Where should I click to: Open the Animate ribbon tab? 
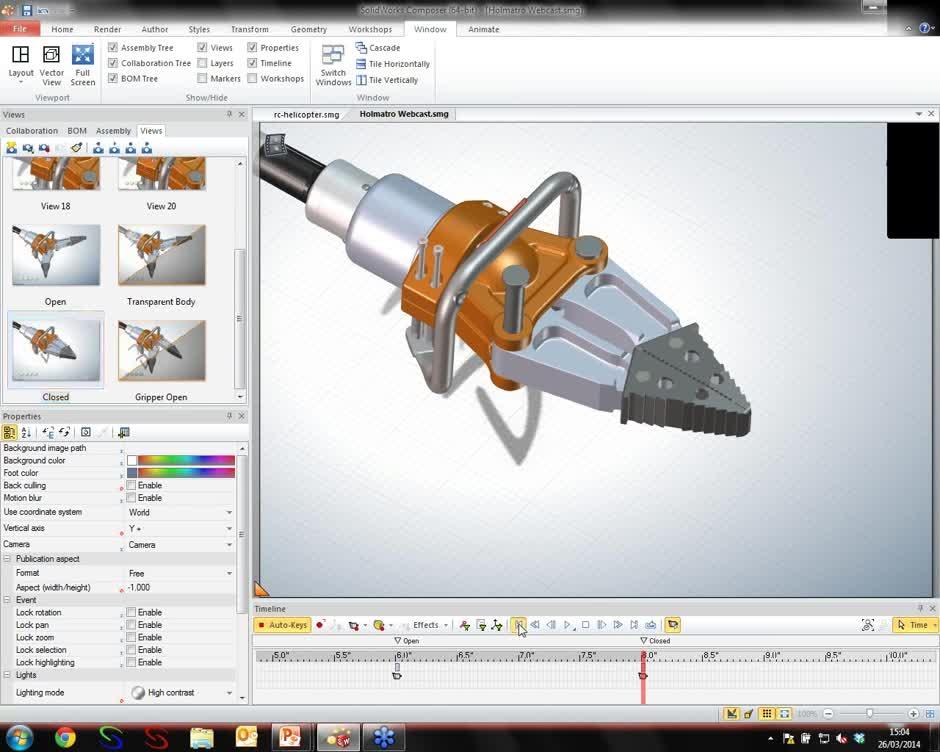(483, 29)
